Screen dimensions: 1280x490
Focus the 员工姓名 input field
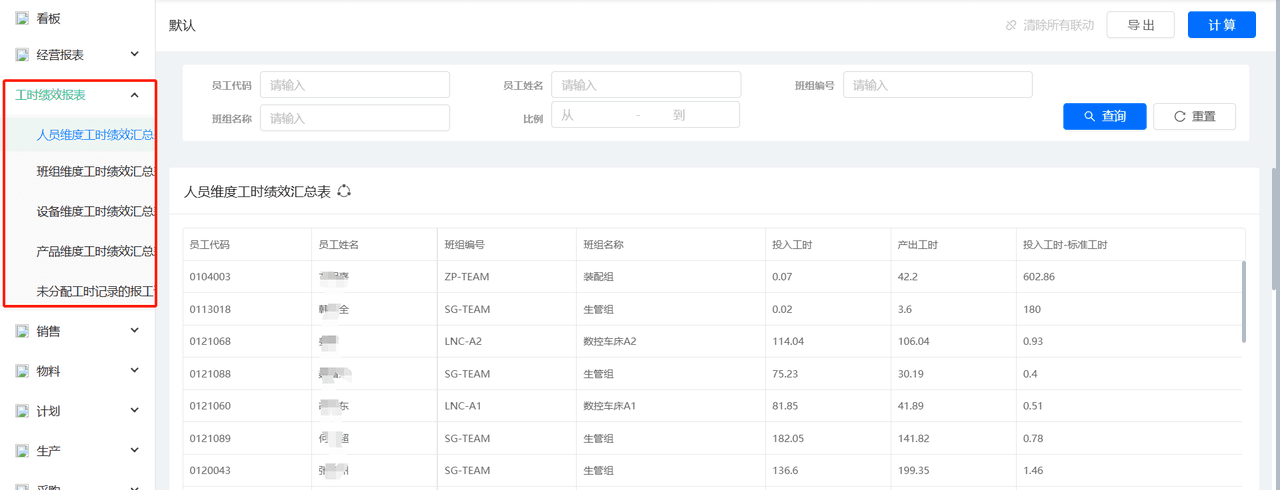646,85
